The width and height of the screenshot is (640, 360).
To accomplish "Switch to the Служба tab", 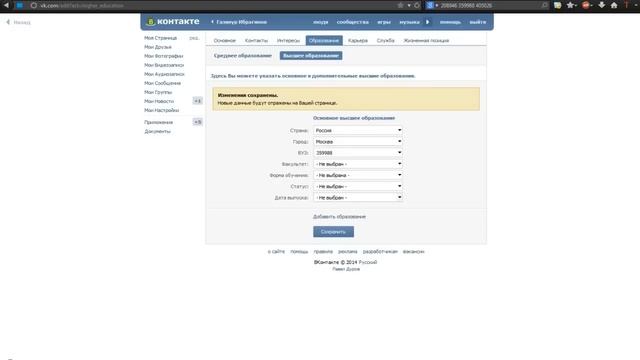I will tap(385, 40).
